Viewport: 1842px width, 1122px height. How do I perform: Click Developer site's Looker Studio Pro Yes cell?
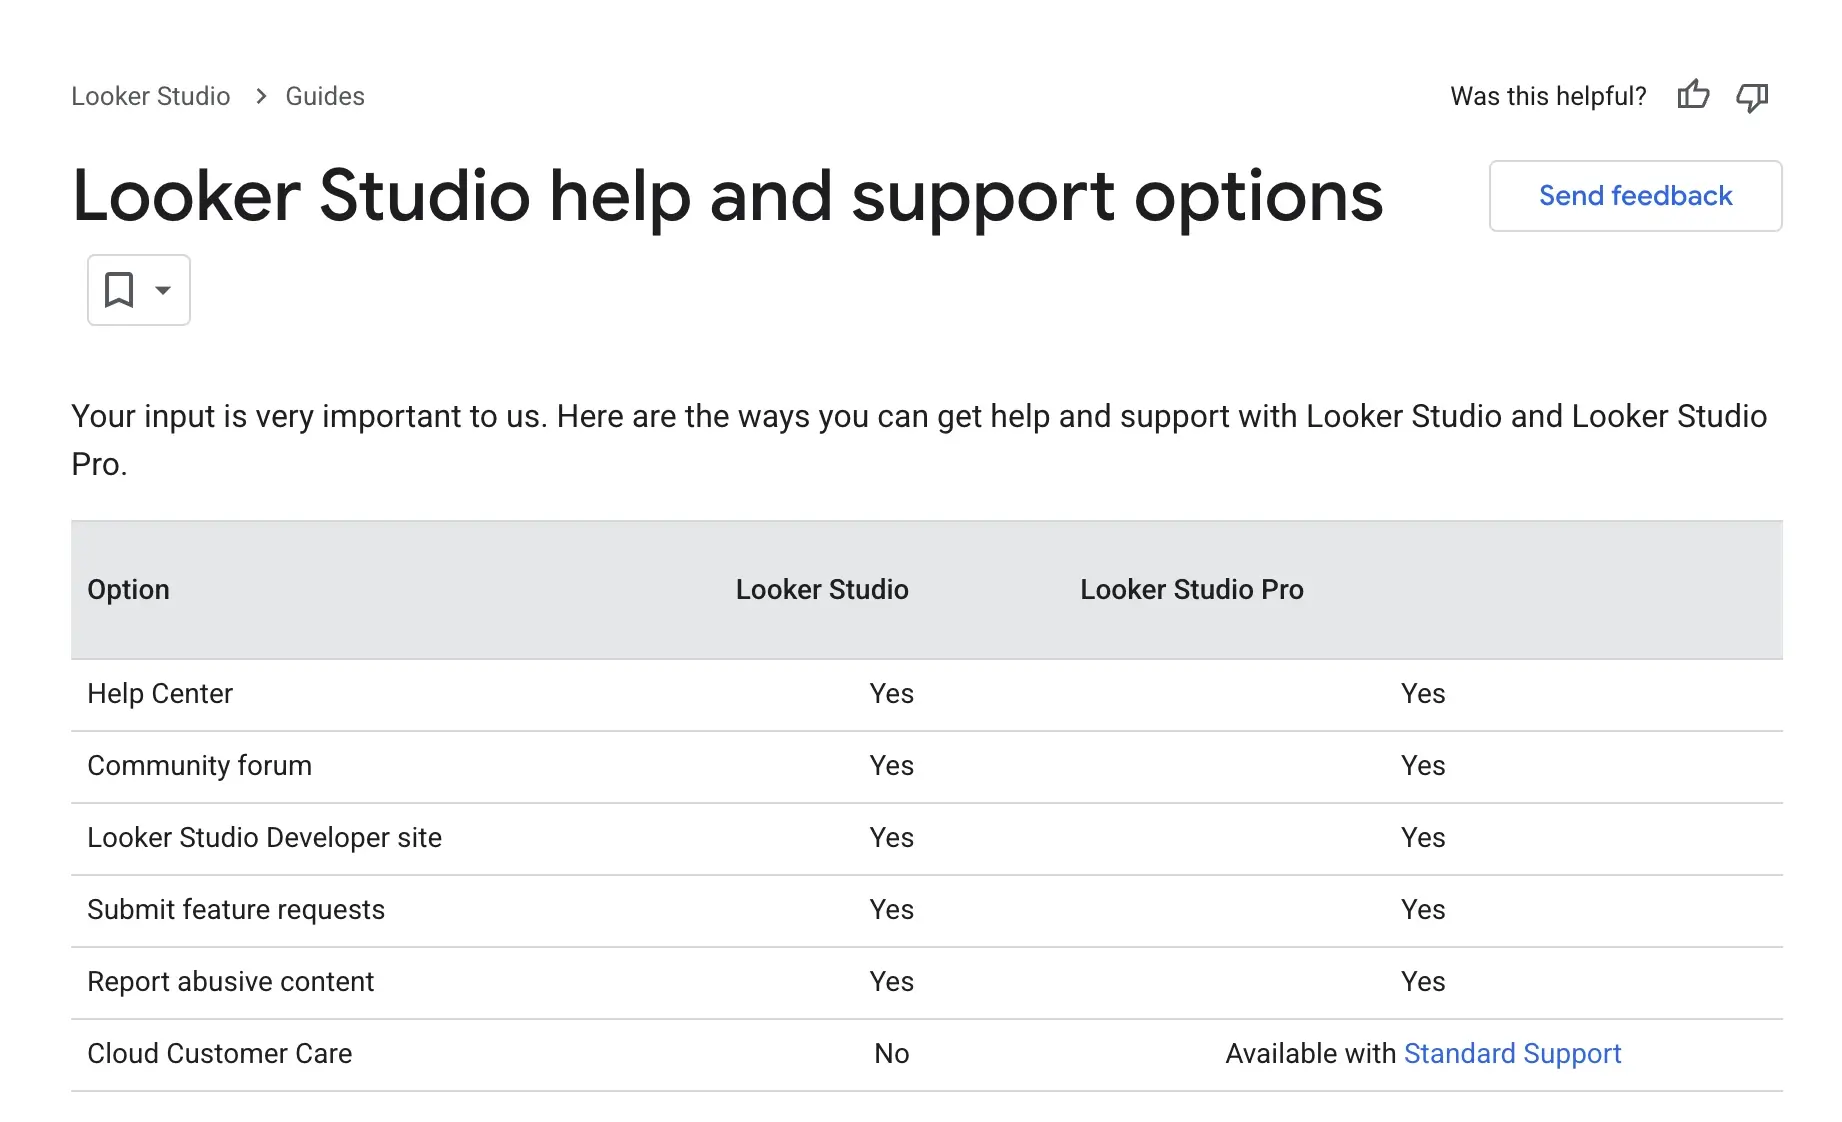(x=1423, y=838)
